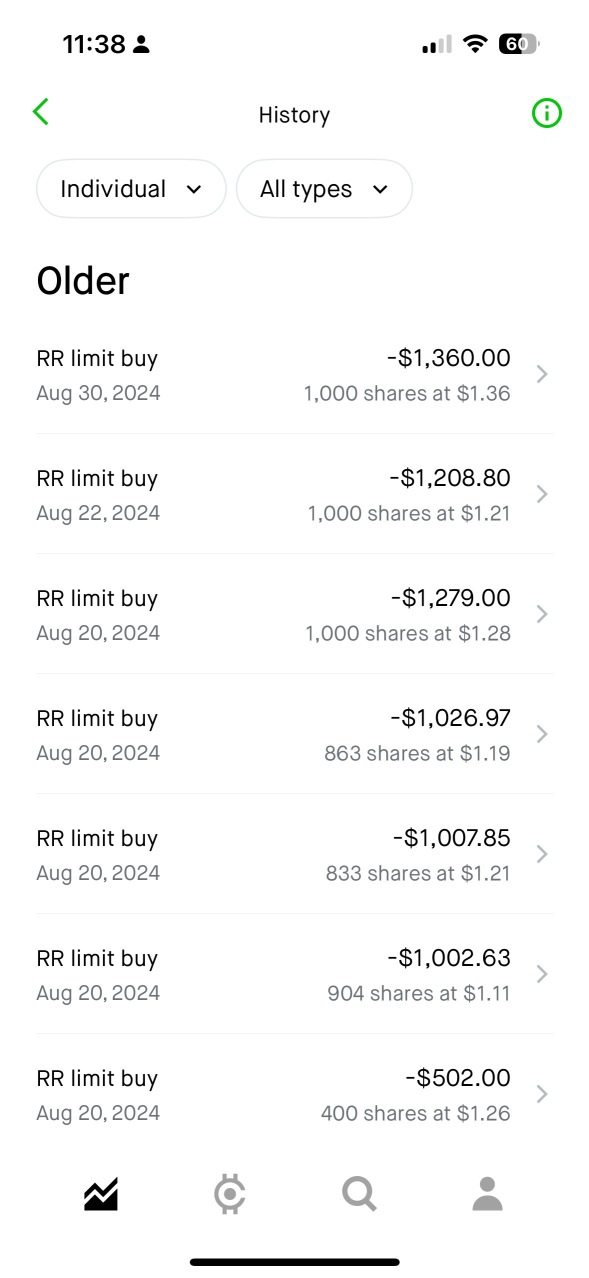Expand the Individual account dropdown

(131, 189)
